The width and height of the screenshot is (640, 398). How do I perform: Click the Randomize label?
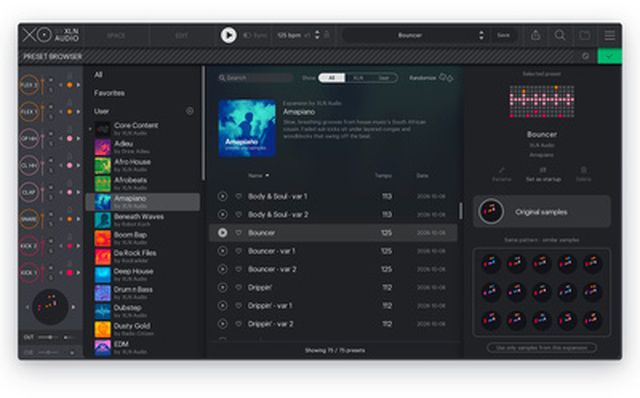tap(422, 78)
